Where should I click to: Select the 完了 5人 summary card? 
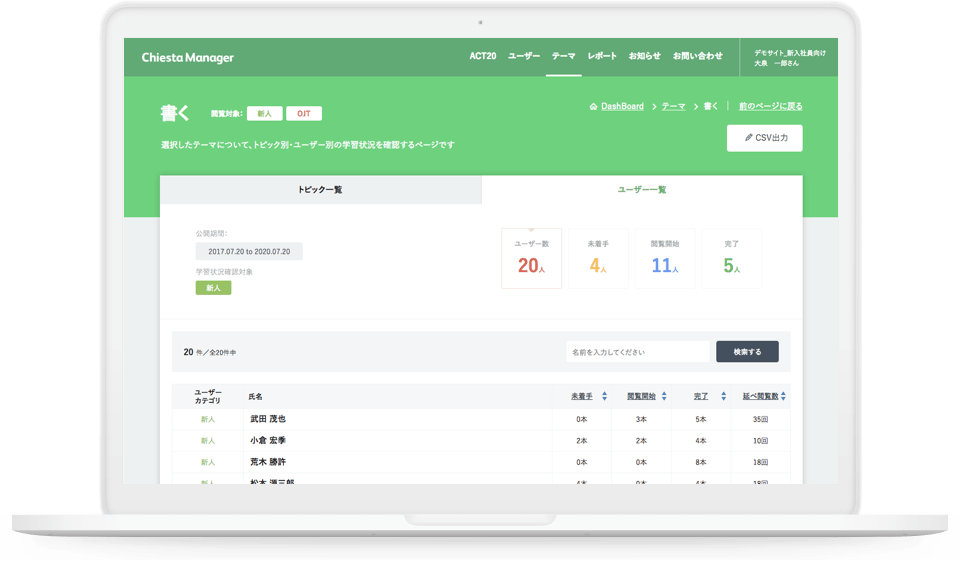pyautogui.click(x=731, y=259)
